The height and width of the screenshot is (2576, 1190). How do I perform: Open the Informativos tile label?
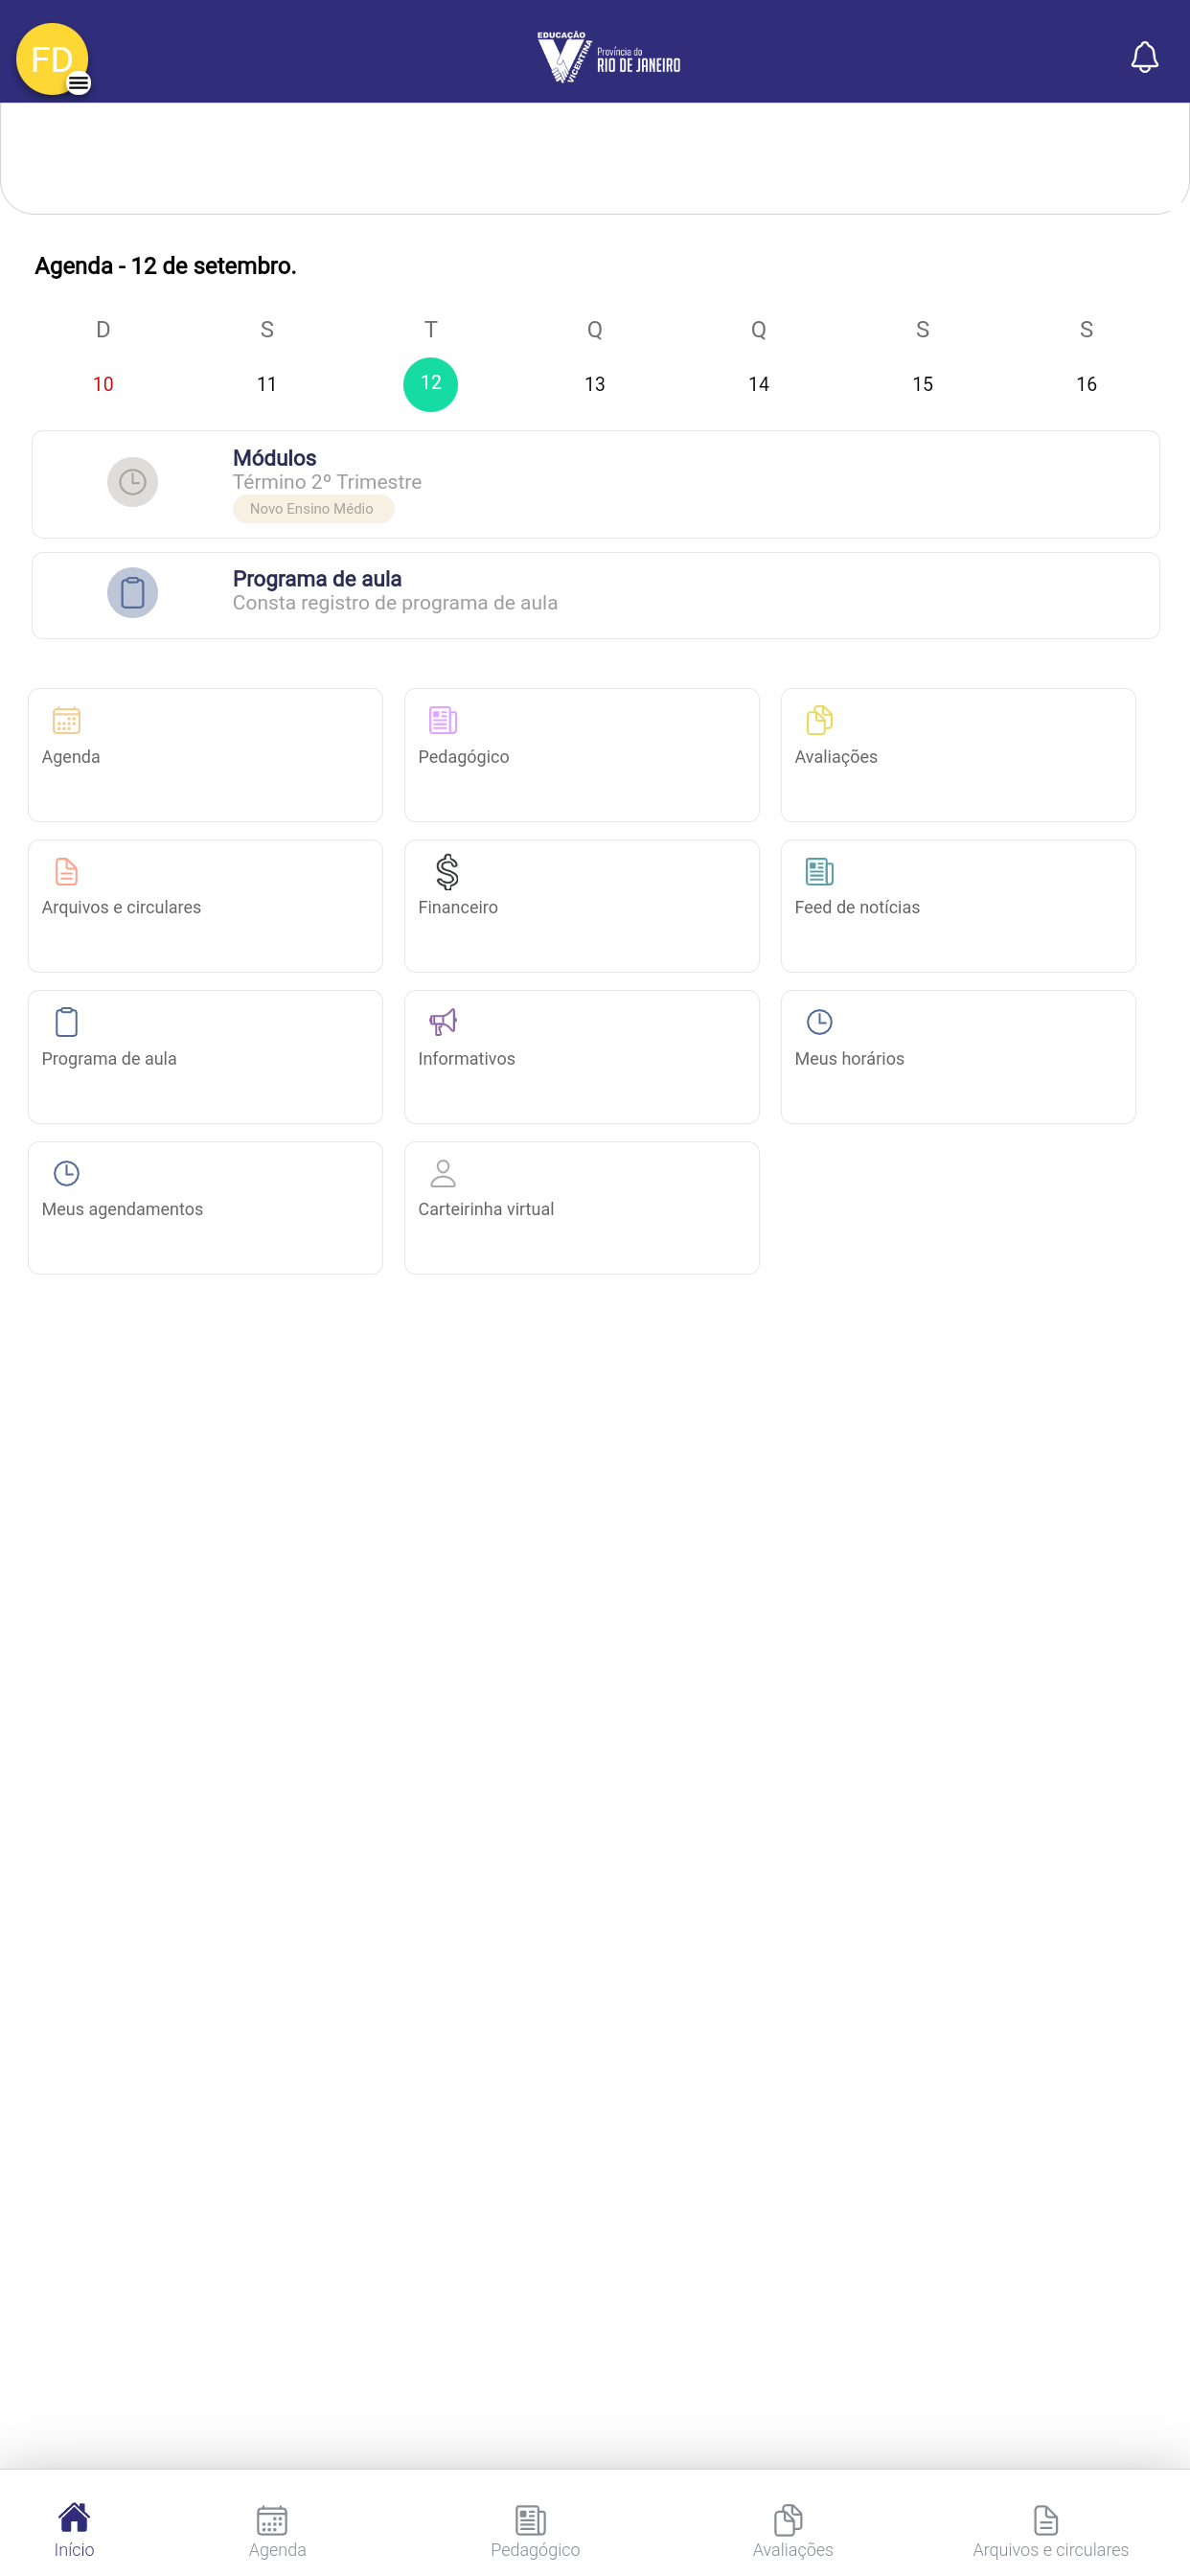coord(466,1058)
